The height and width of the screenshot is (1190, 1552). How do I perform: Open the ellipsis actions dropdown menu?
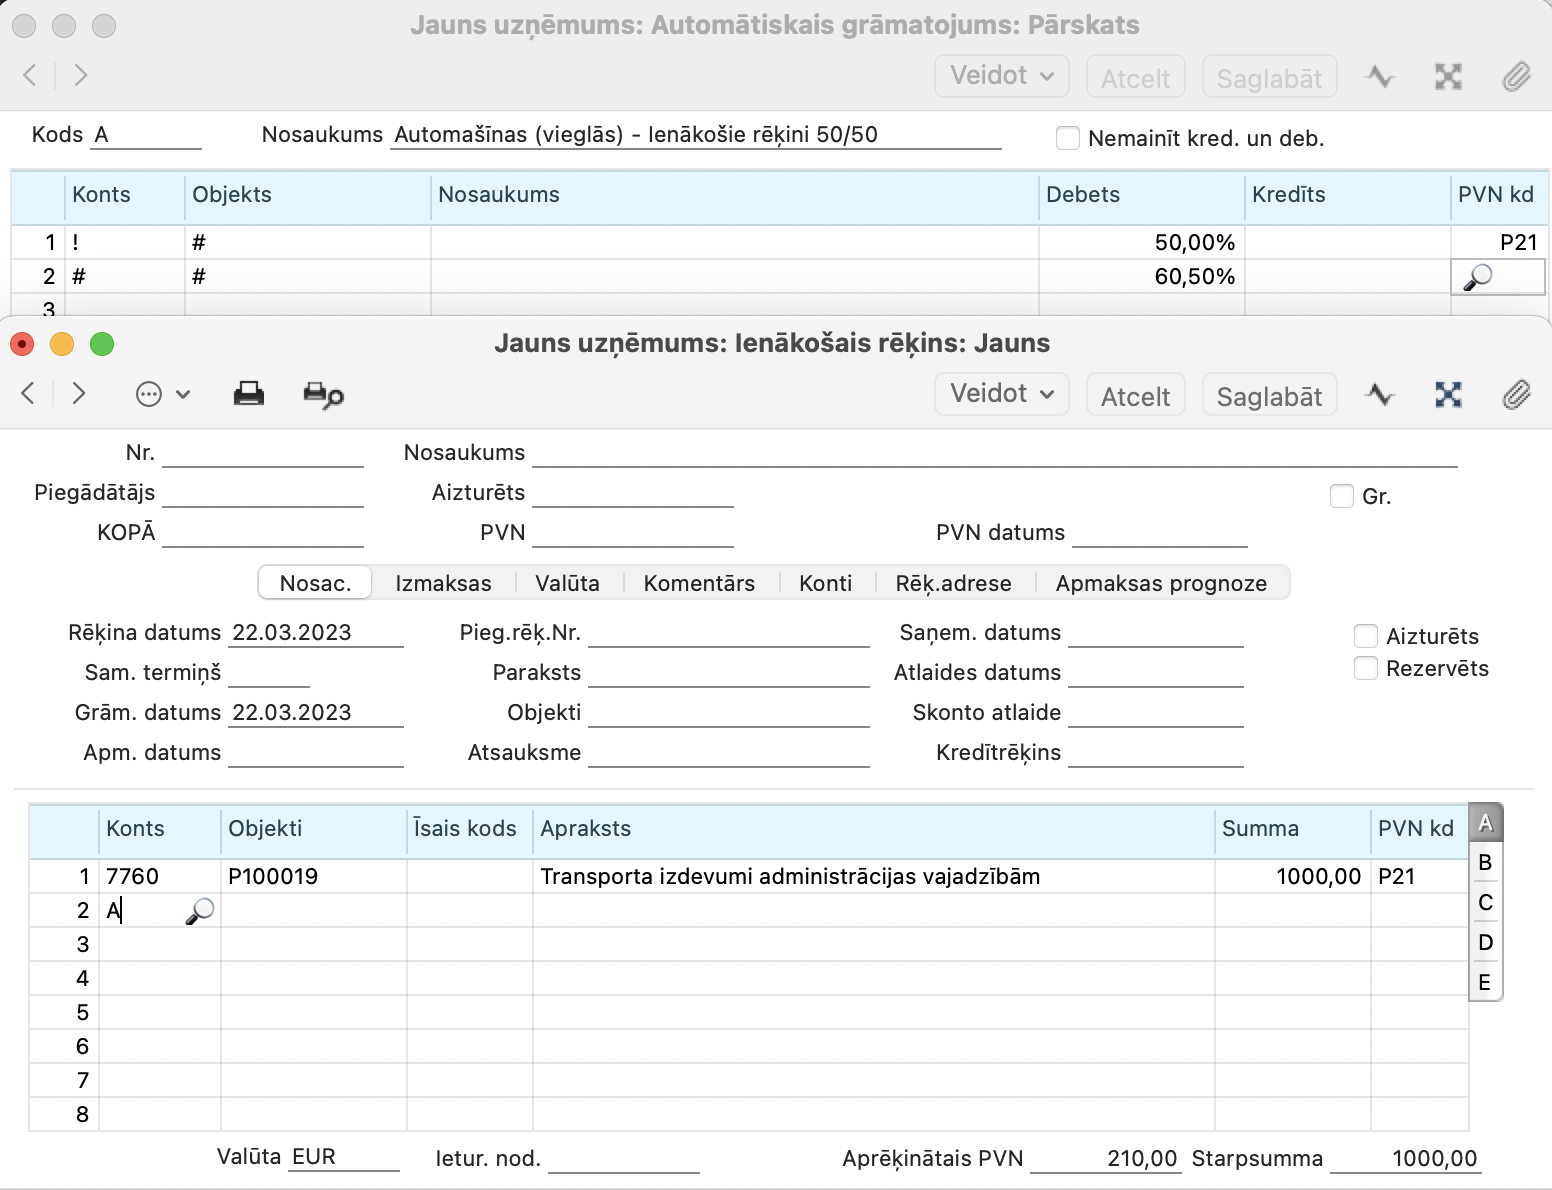[162, 394]
